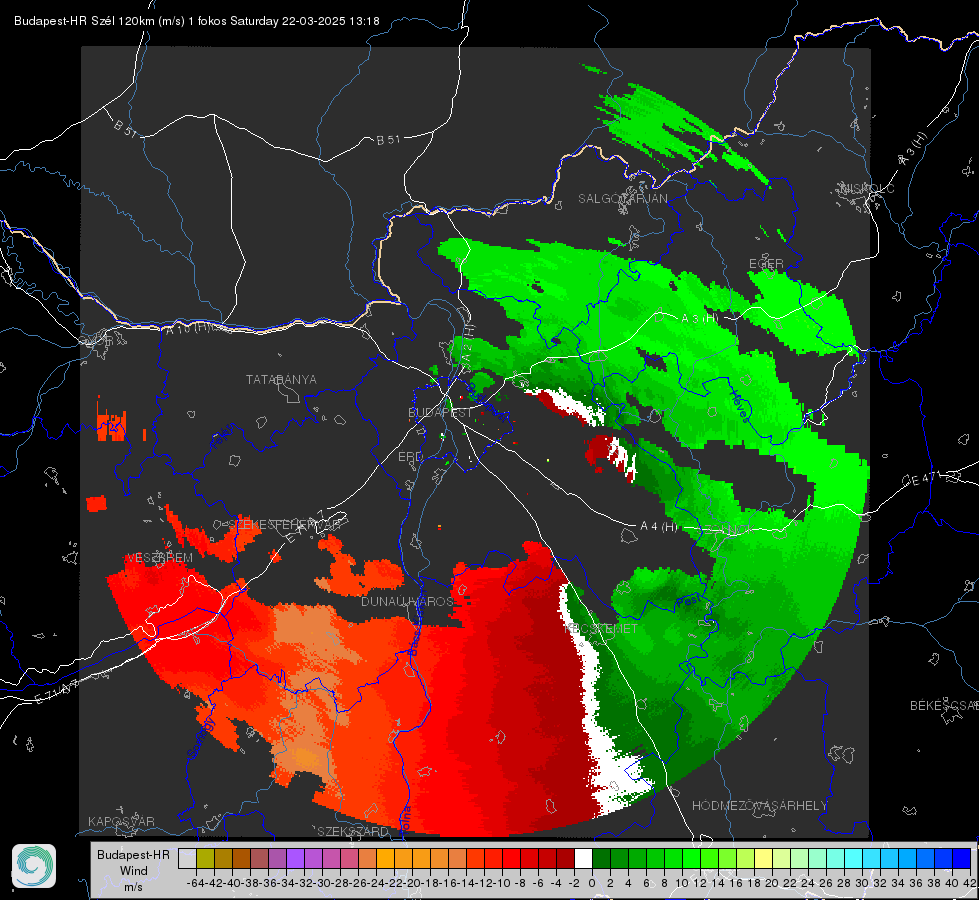This screenshot has height=900, width=979.
Task: Click the Heves county label
Action: tap(739, 406)
